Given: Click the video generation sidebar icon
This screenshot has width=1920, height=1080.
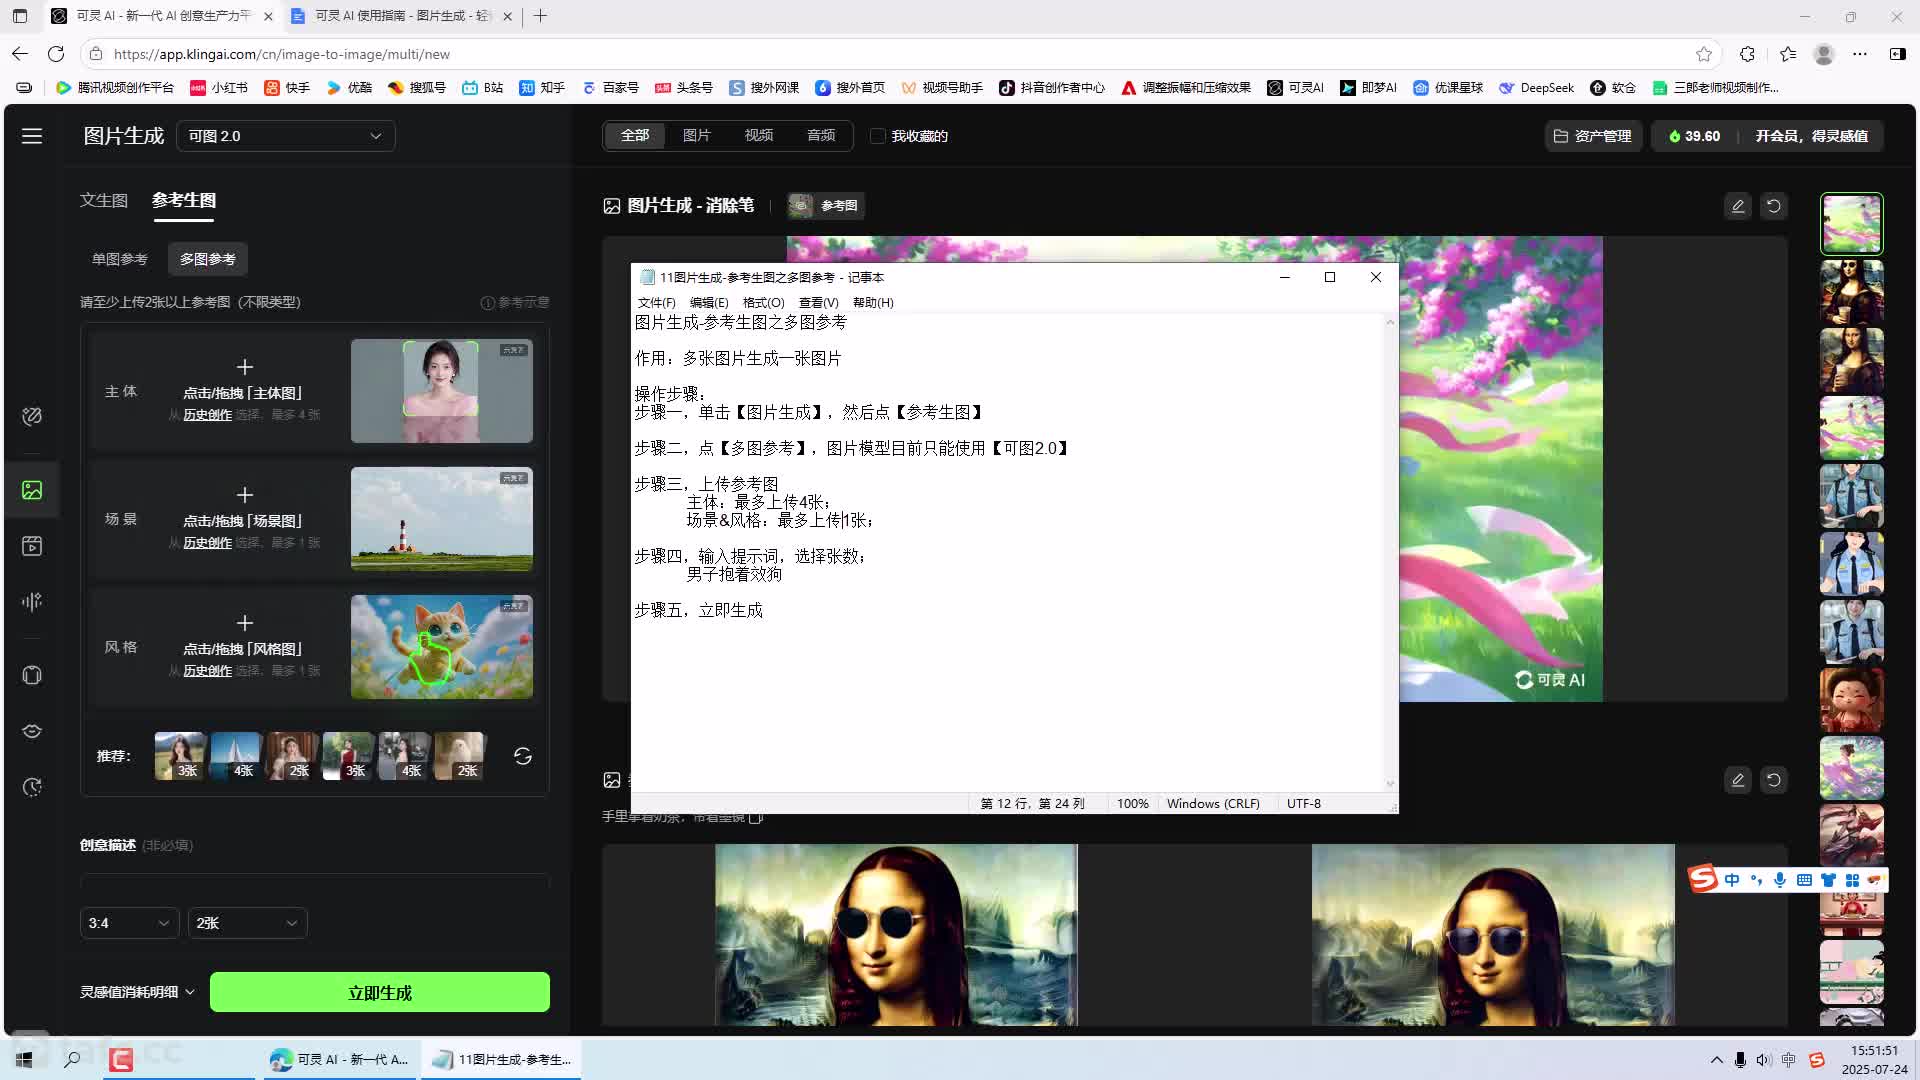Looking at the screenshot, I should (x=32, y=546).
